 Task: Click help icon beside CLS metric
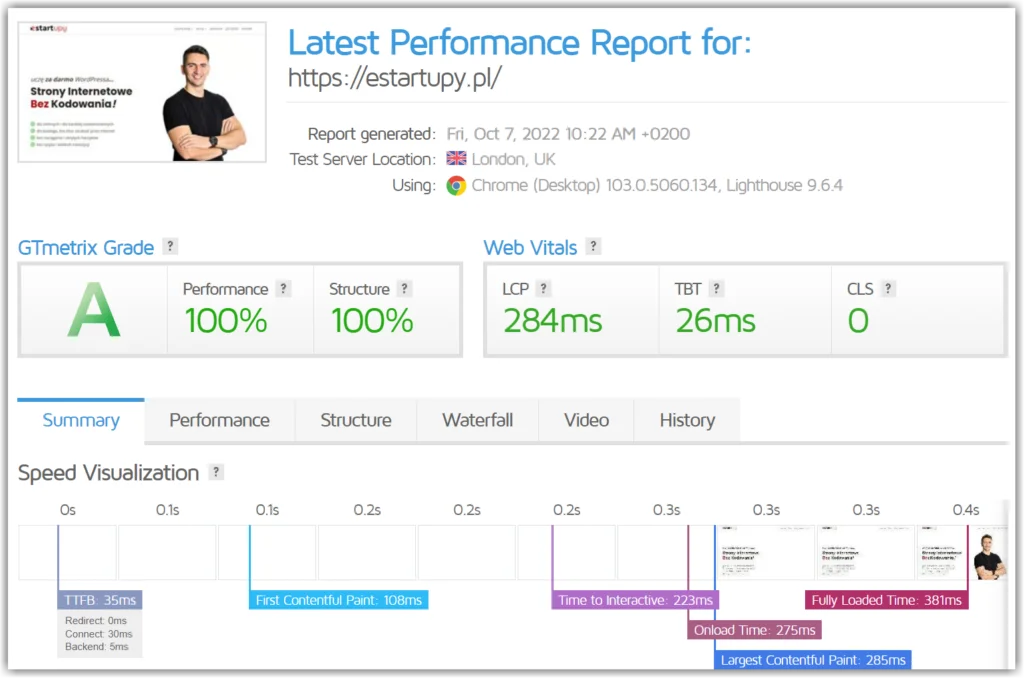point(889,289)
